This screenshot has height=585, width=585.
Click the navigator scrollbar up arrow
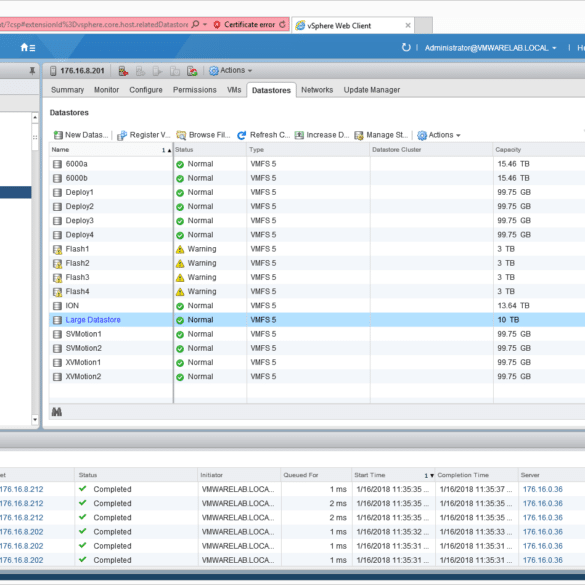pos(35,118)
